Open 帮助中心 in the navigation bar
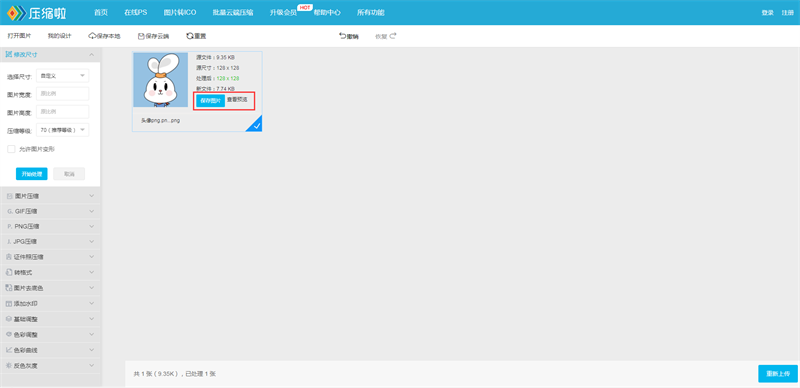This screenshot has width=800, height=388. [327, 13]
